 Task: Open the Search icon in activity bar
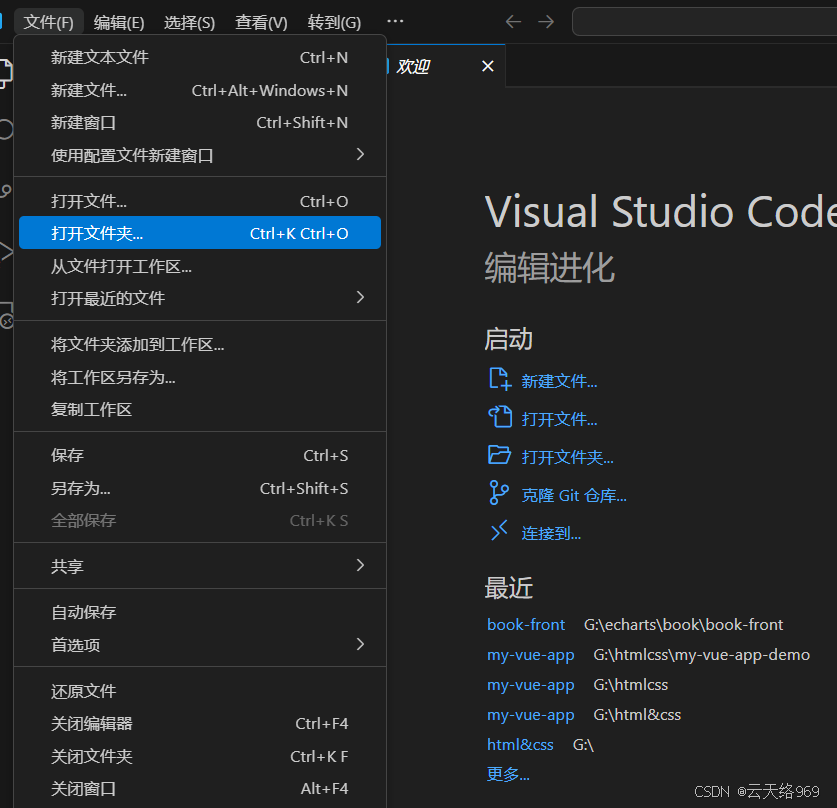coord(5,129)
